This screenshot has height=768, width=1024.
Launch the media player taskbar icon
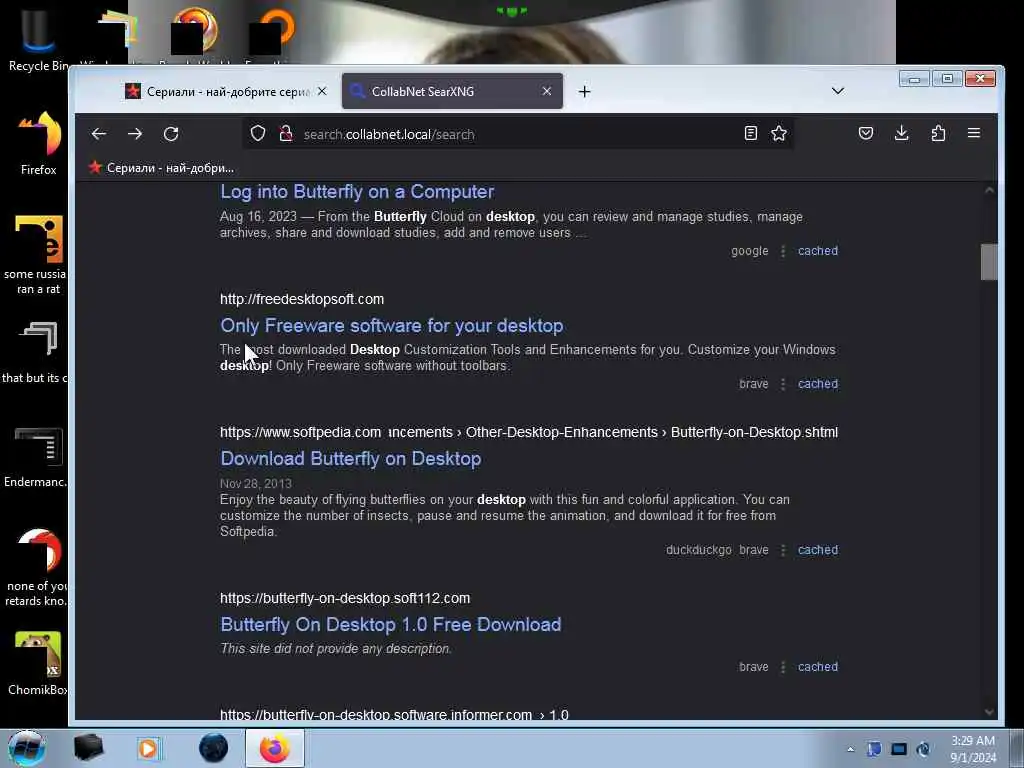149,748
